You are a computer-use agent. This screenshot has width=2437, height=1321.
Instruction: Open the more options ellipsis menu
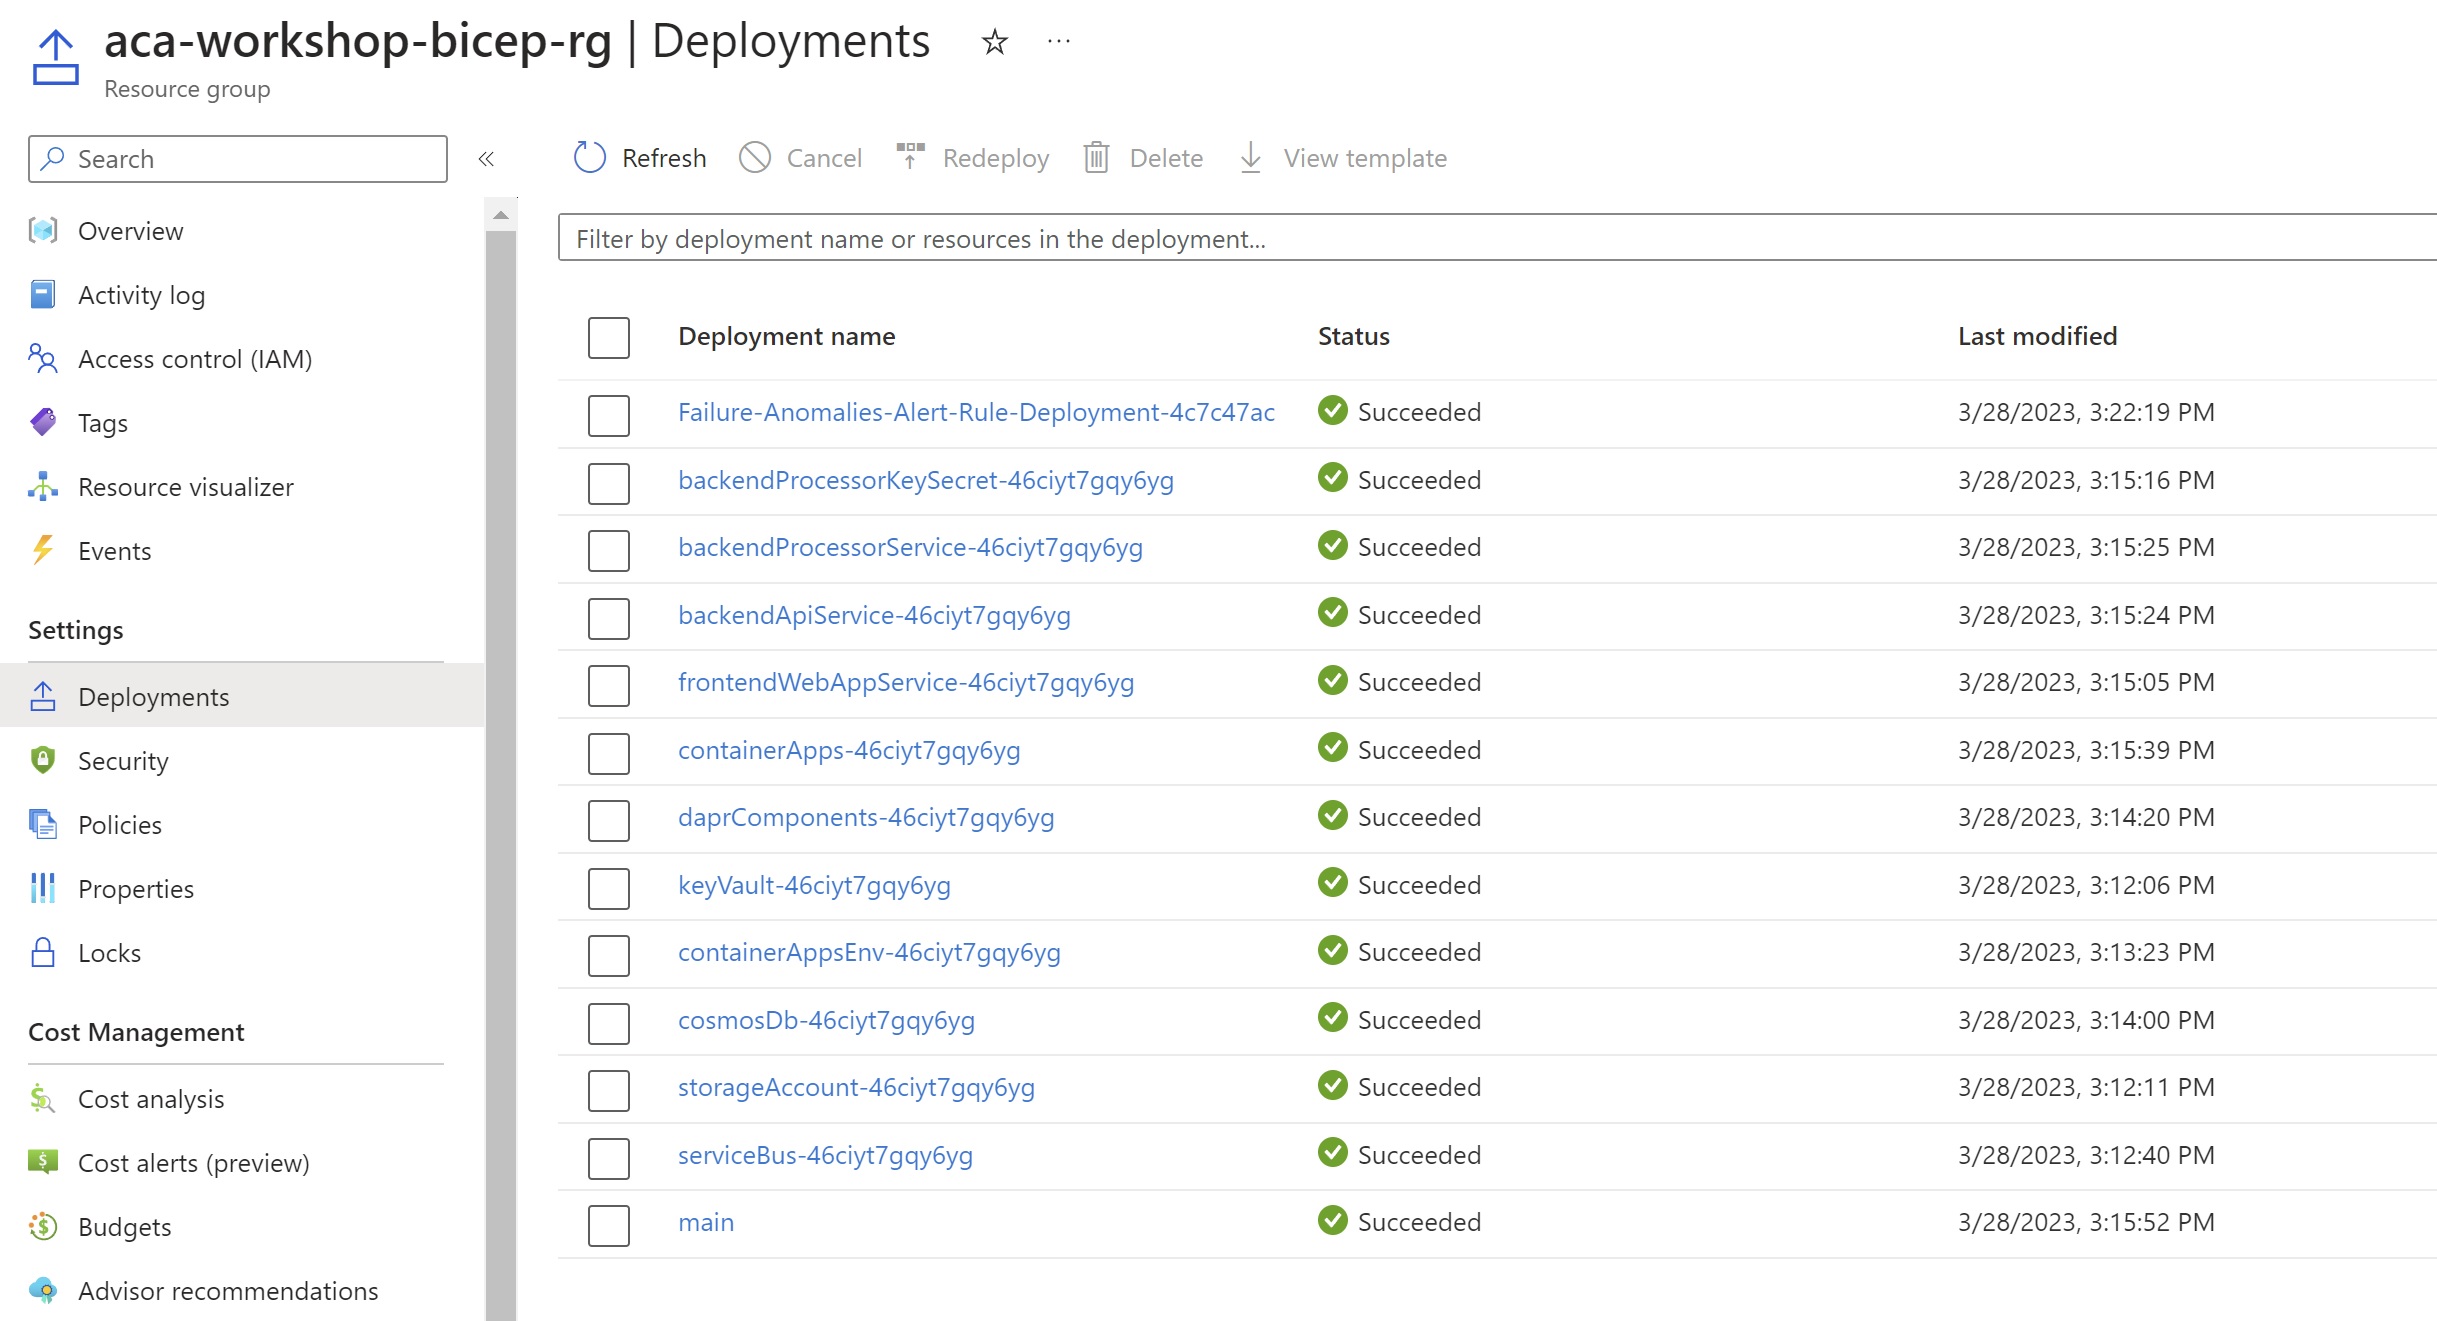[1058, 42]
